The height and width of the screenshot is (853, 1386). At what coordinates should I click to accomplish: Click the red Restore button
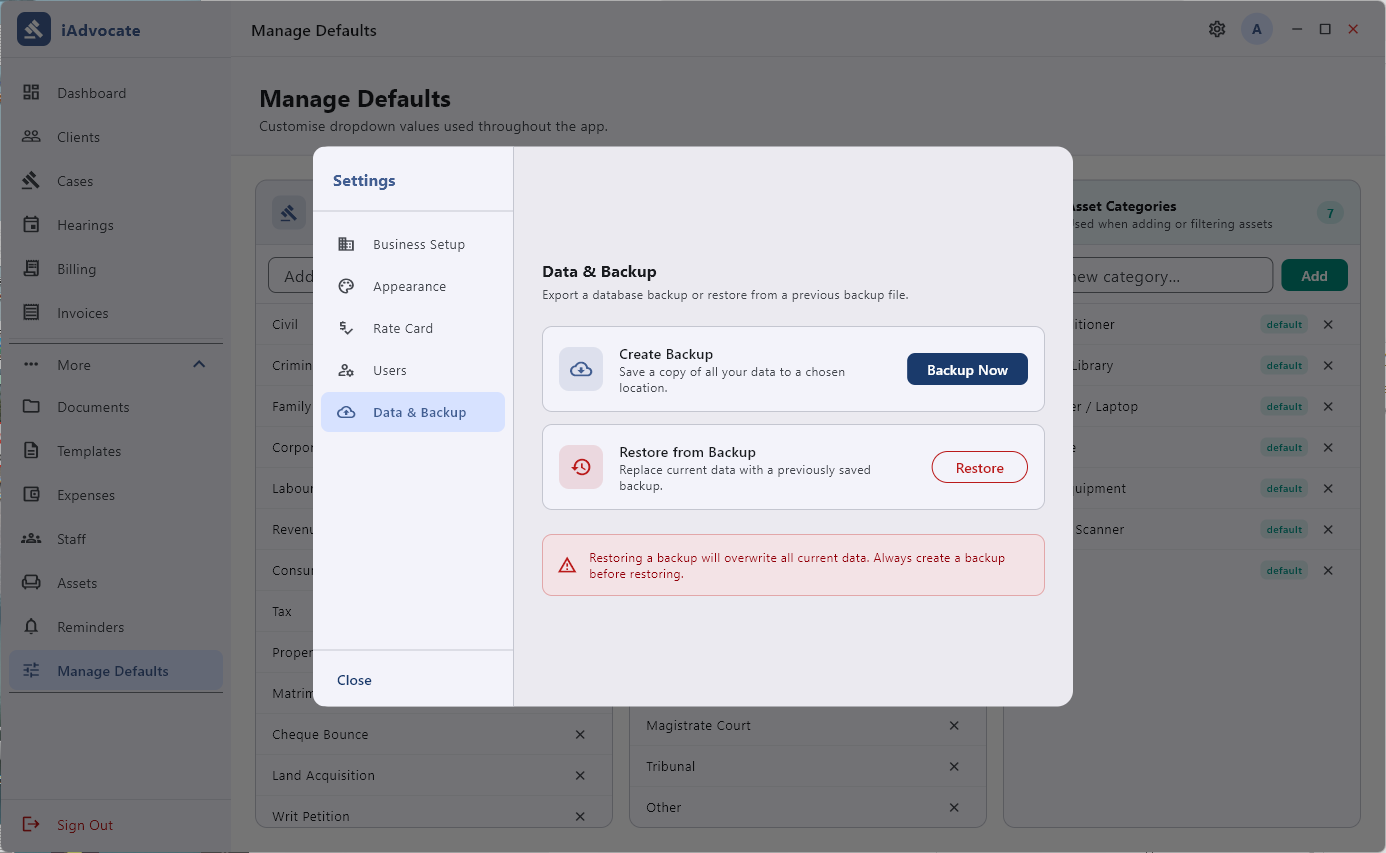(x=979, y=467)
